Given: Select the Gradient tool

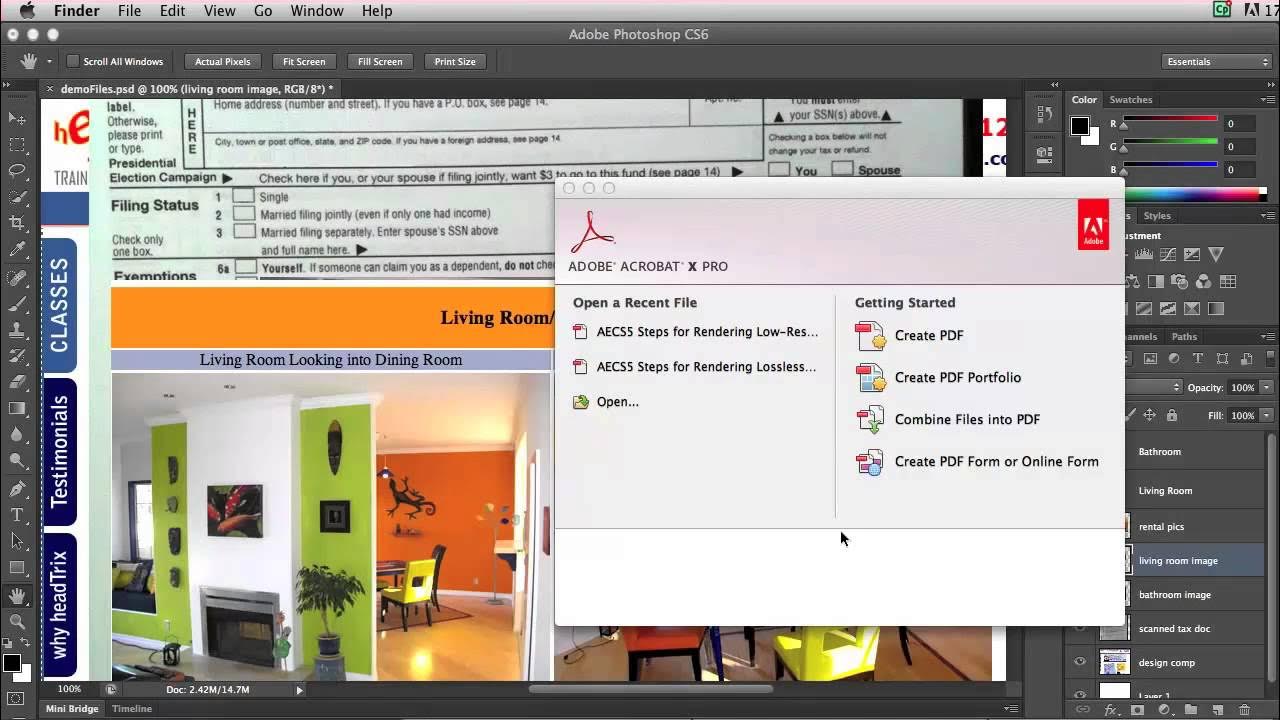Looking at the screenshot, I should [17, 408].
